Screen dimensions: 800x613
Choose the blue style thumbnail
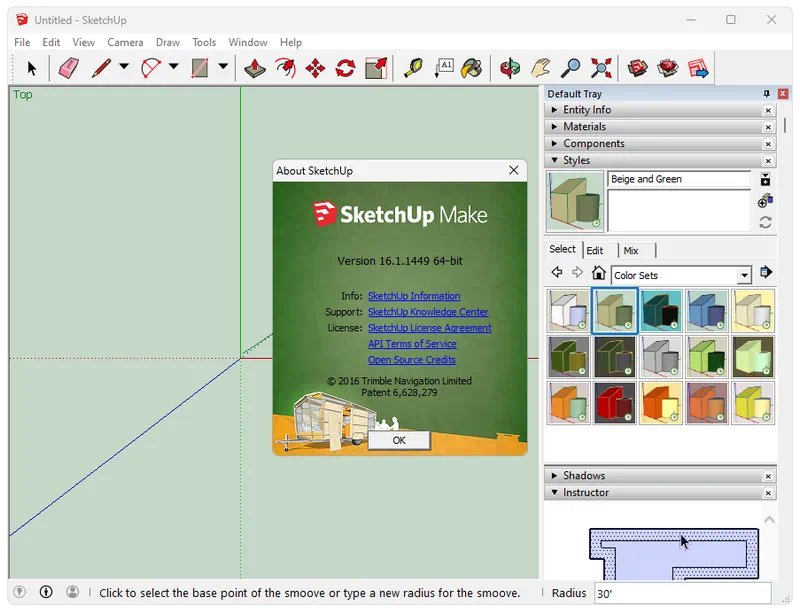[x=707, y=311]
